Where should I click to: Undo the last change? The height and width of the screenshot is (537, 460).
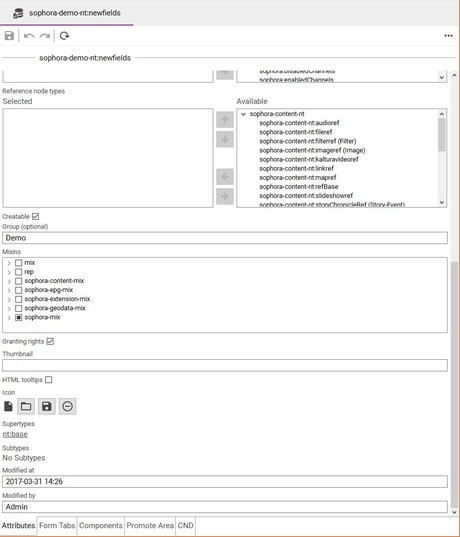pyautogui.click(x=29, y=36)
